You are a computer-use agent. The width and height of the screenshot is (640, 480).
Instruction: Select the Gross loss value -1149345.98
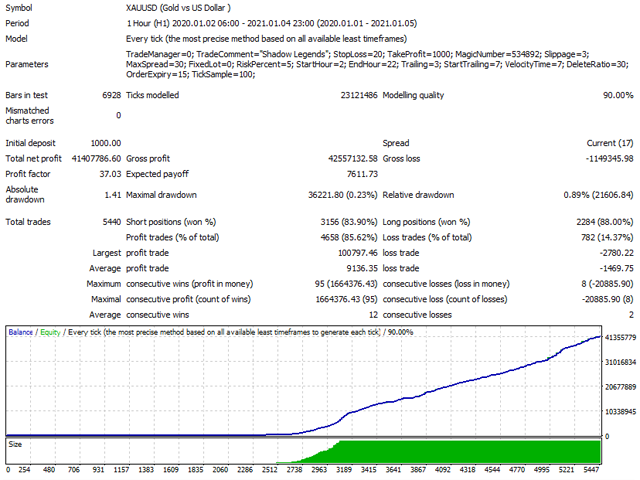coord(609,159)
